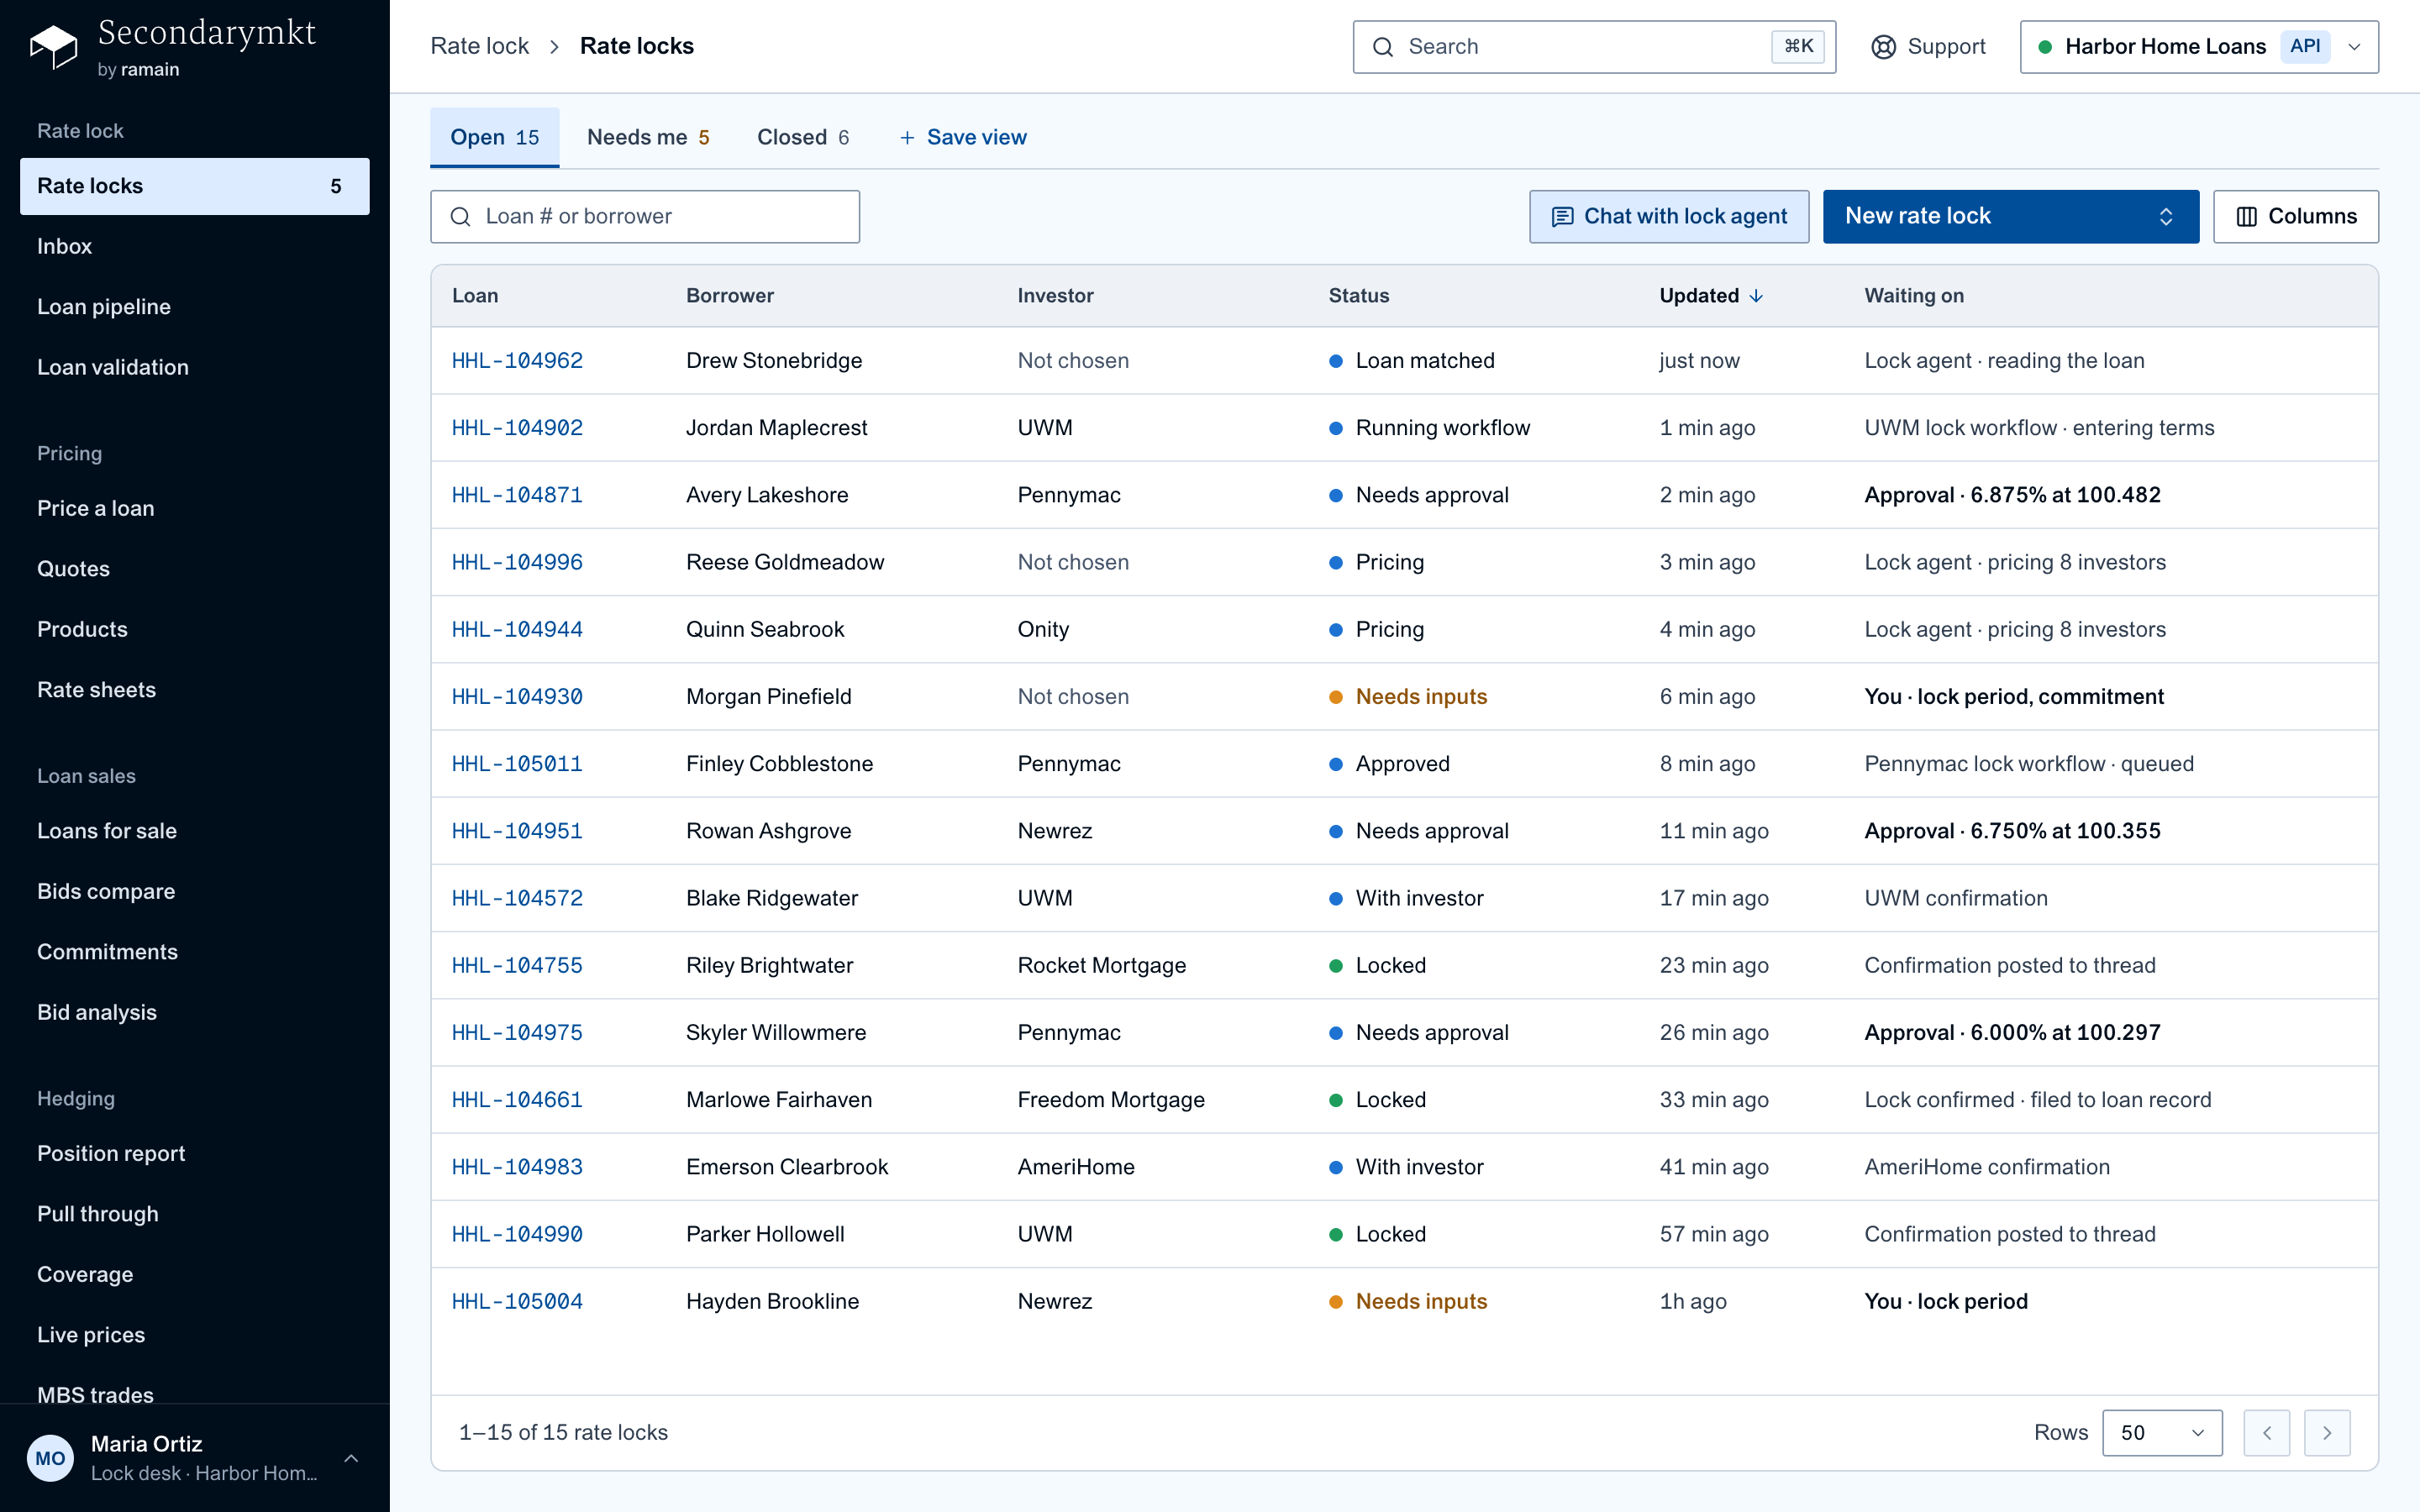
Task: Click the Secondarymkt cube logo
Action: tap(53, 47)
